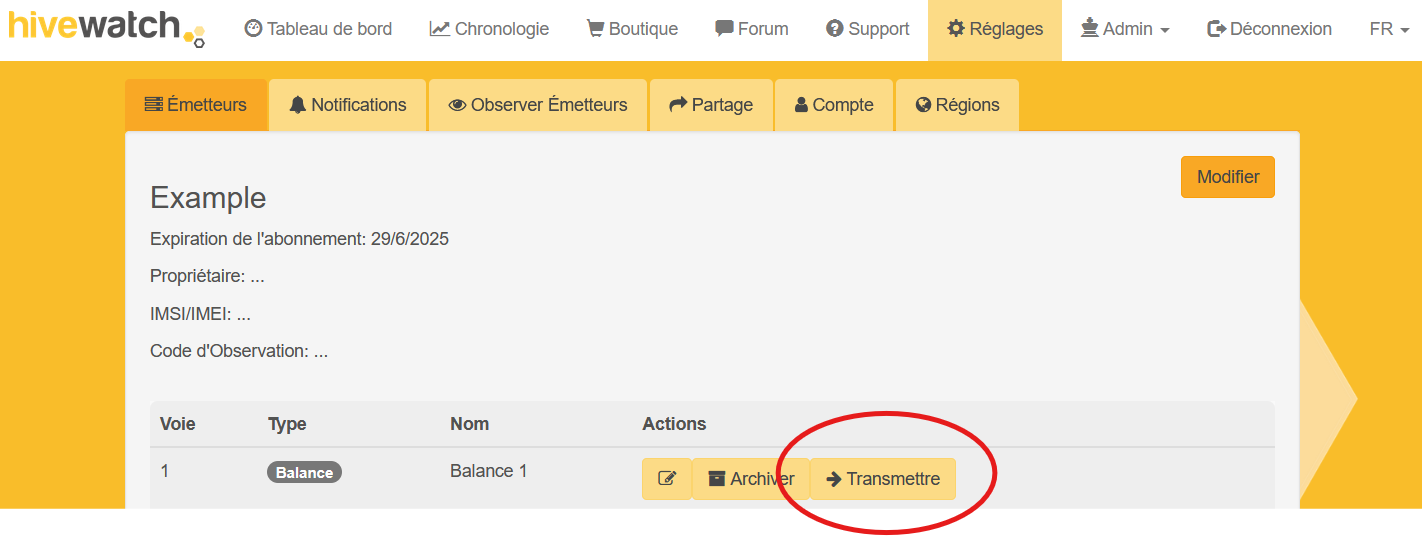Open the Régions globe tab
The height and width of the screenshot is (536, 1422).
[x=957, y=105]
